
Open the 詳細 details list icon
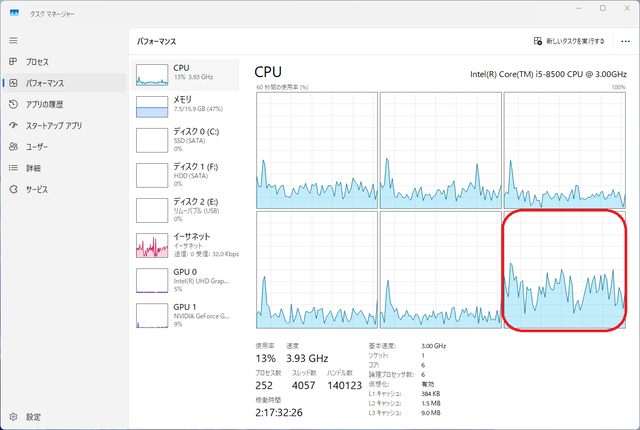point(13,168)
